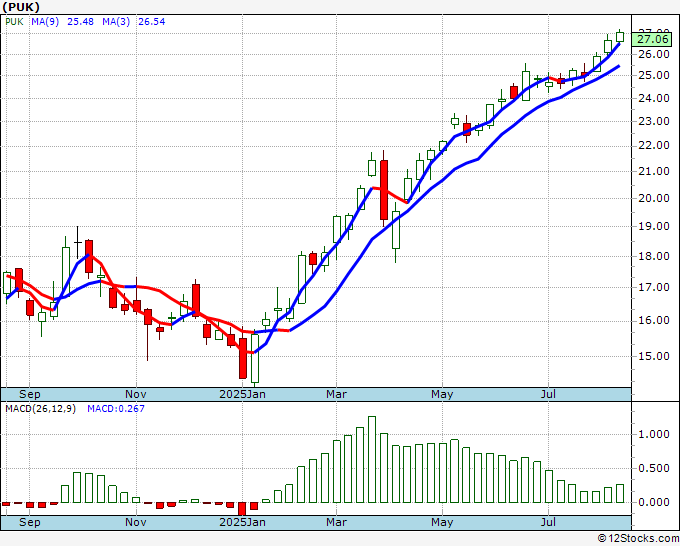
Task: Click the (PUK) chart title
Action: 21,7
